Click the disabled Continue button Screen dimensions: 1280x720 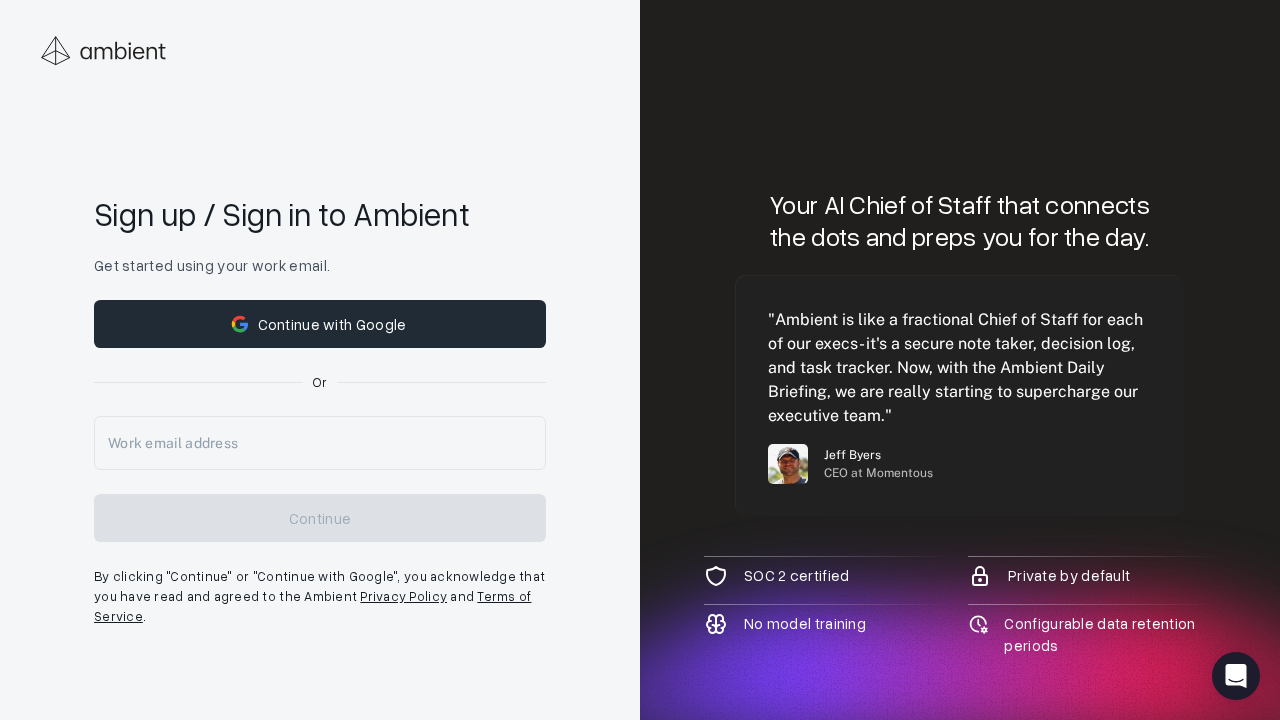[x=320, y=518]
